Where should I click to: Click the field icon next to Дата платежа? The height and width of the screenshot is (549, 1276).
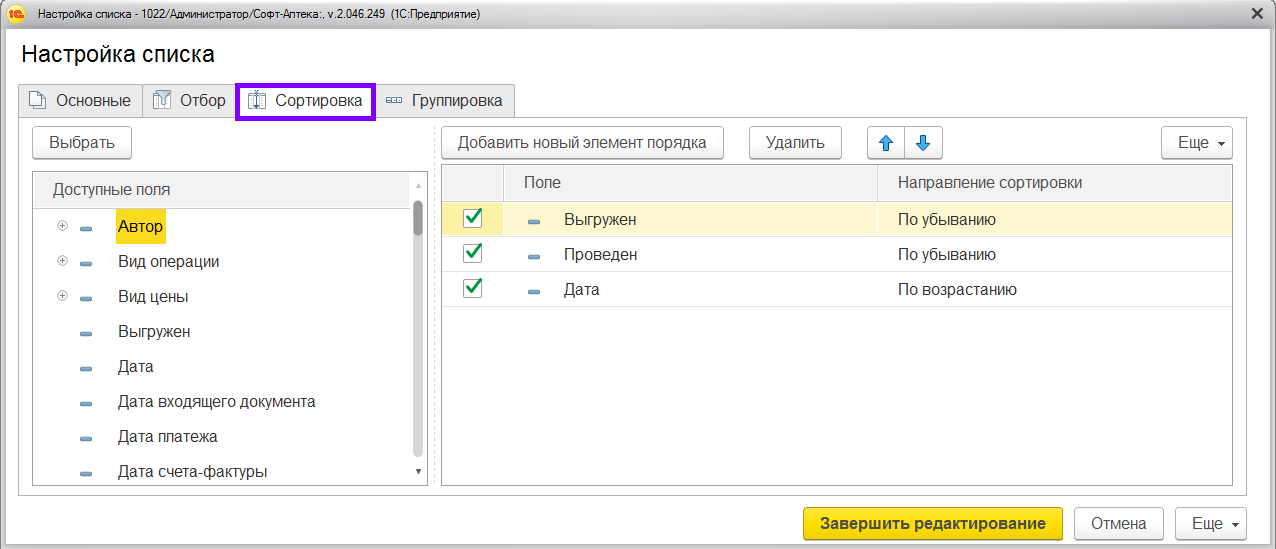[x=86, y=438]
